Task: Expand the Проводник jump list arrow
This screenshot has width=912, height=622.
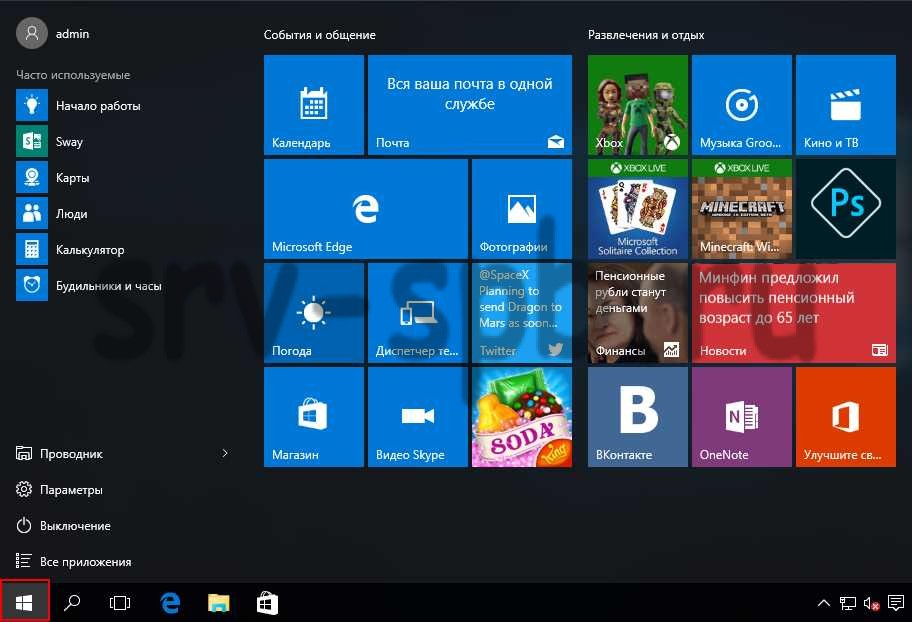Action: [x=225, y=454]
